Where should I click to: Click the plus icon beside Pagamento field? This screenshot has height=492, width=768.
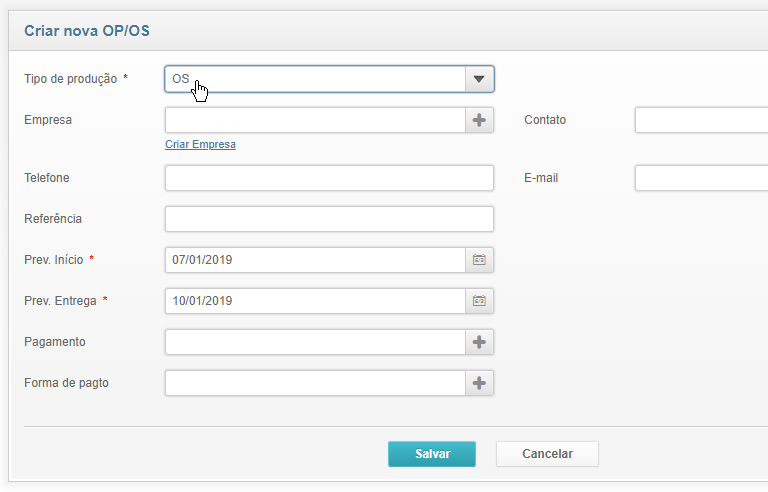pyautogui.click(x=479, y=342)
